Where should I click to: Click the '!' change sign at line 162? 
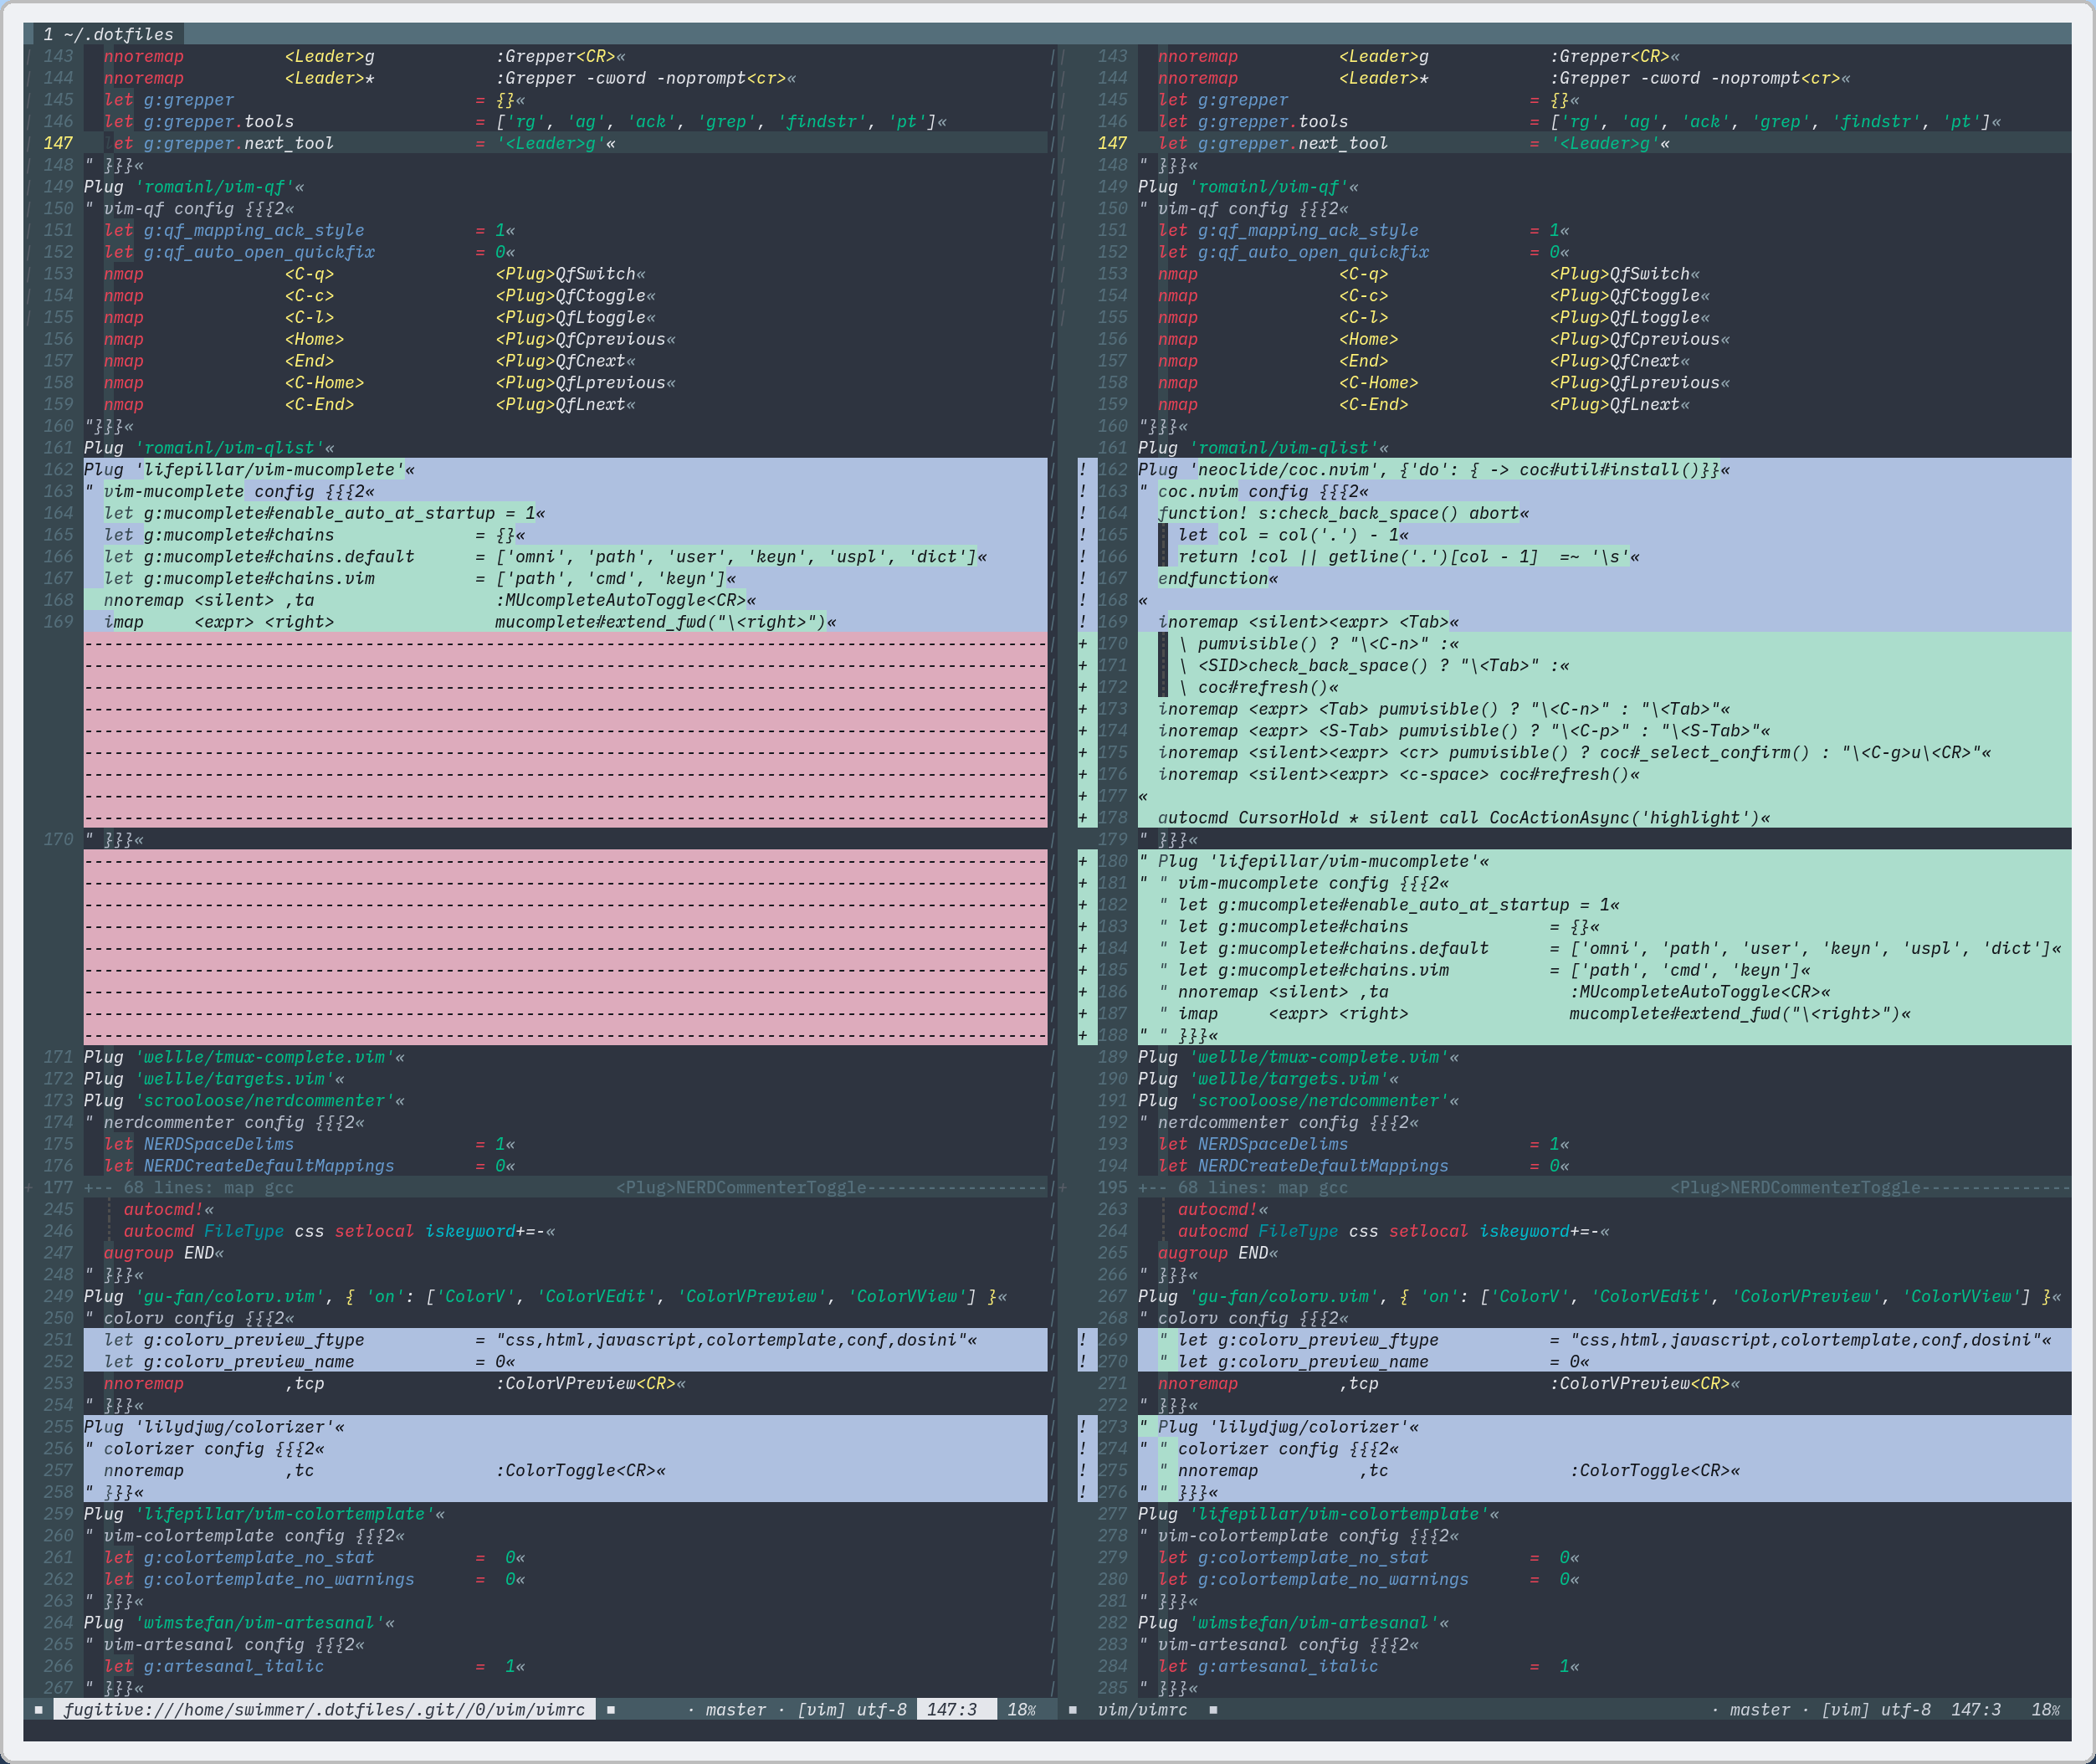pos(1082,470)
